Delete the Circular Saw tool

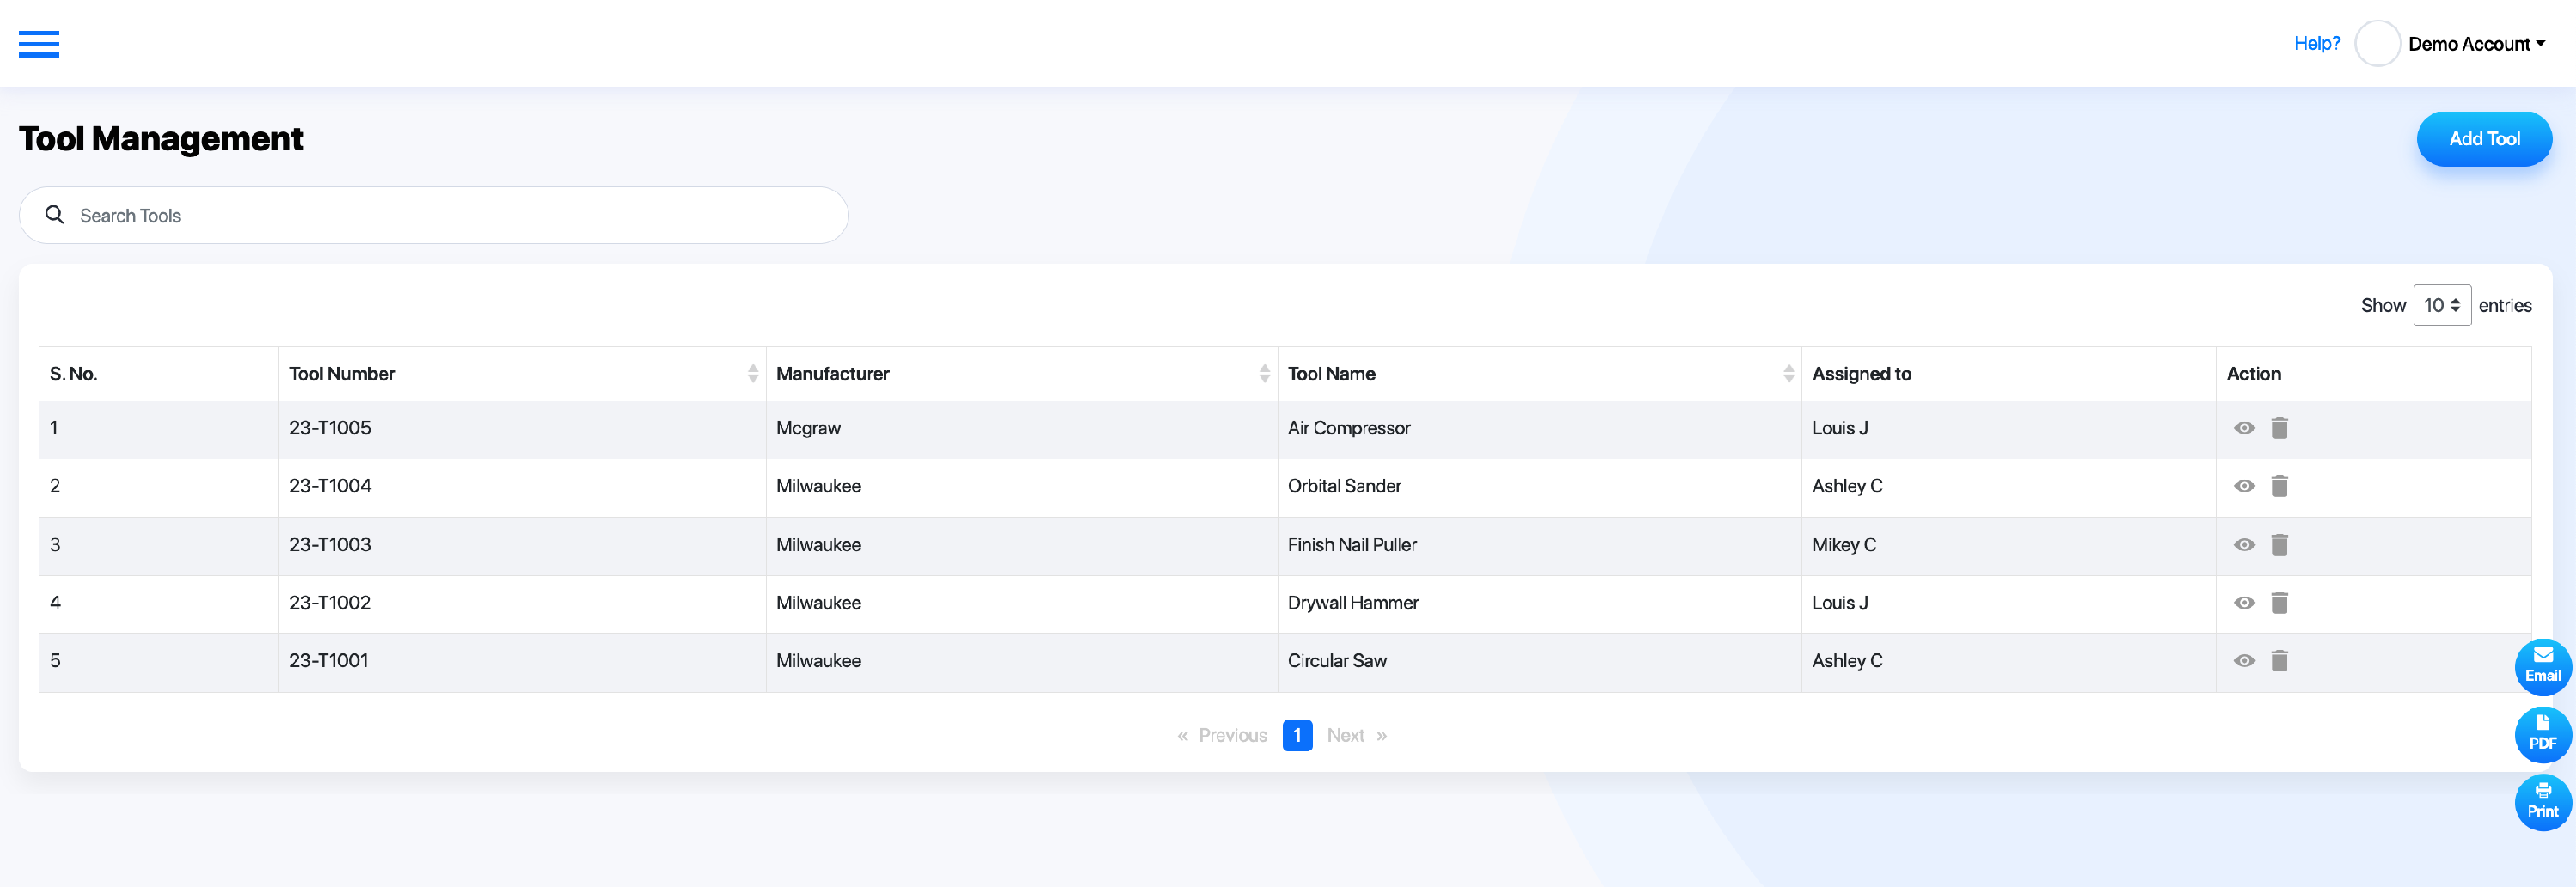(x=2279, y=661)
